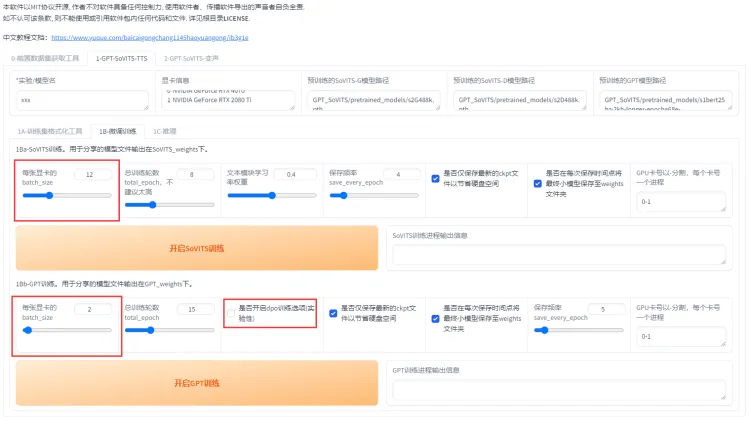Screen dimensions: 750x421
Task: Adjust the SoVITS save_every_epoch slider
Action: [374, 195]
